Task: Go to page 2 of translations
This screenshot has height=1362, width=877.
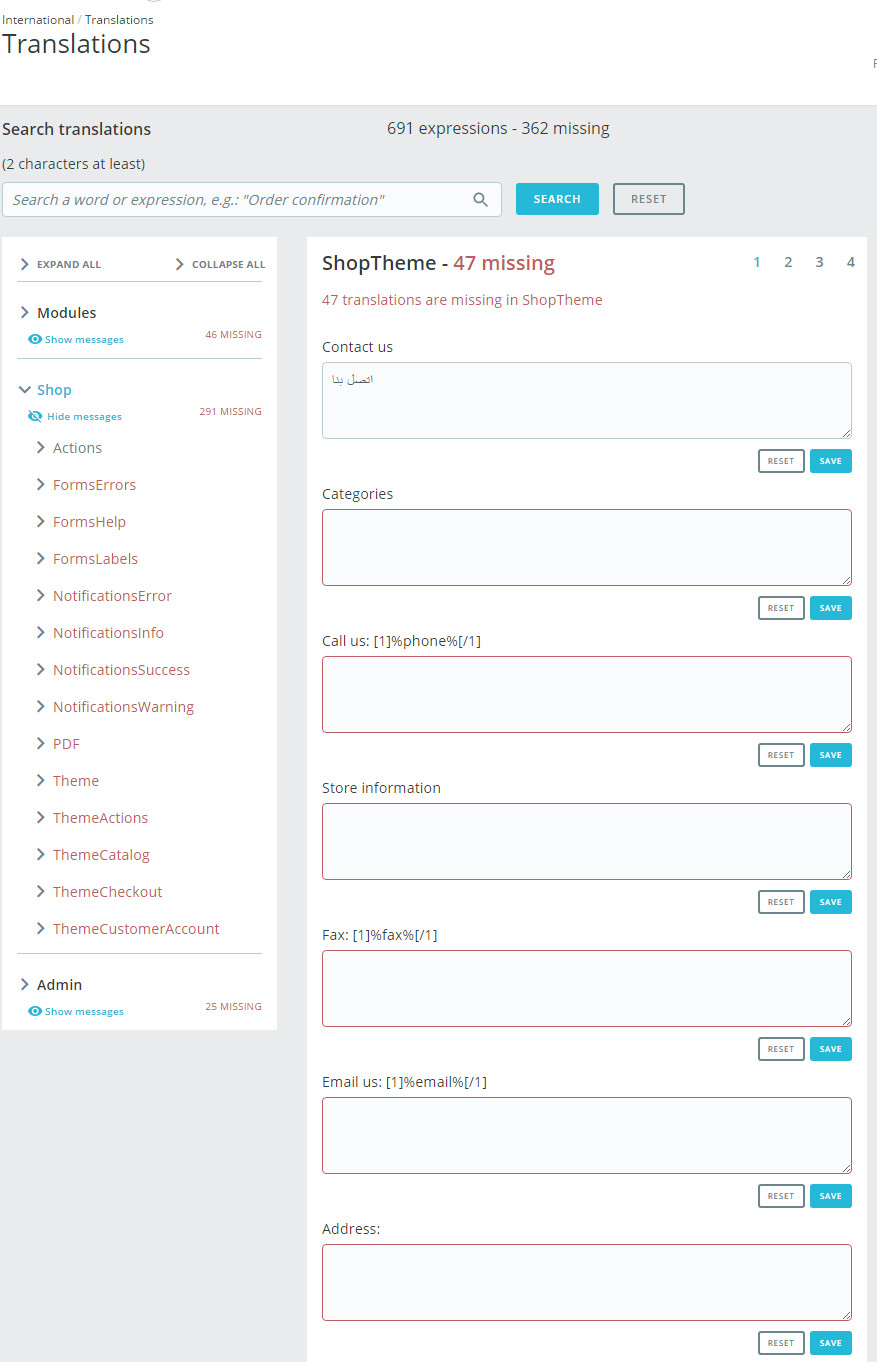Action: point(788,263)
